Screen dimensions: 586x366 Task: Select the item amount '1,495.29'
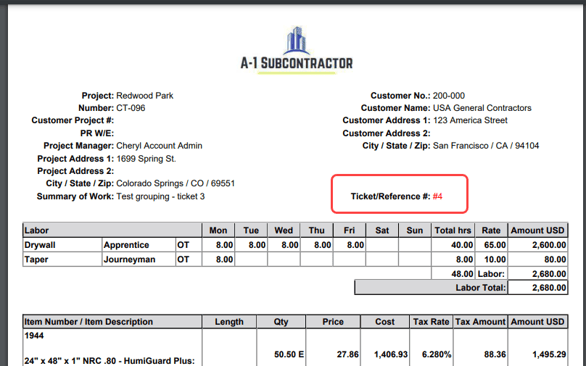point(549,354)
